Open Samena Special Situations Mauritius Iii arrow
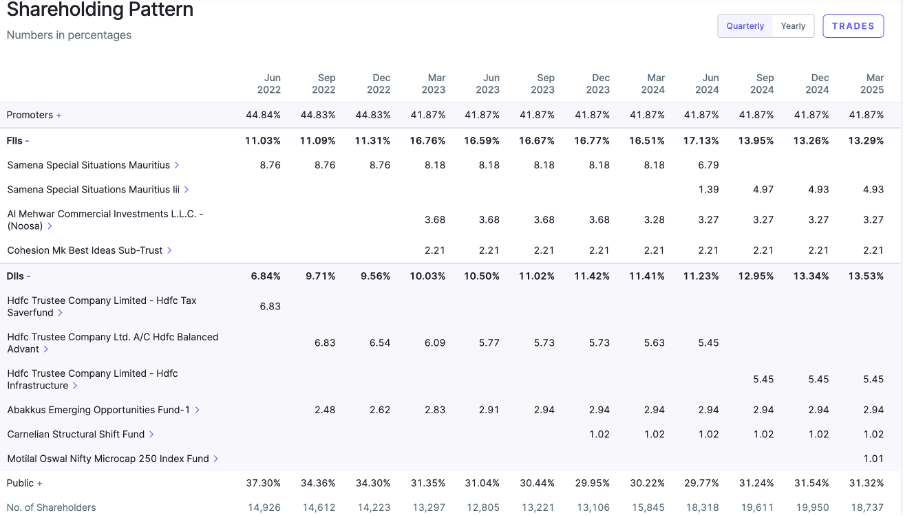 coord(186,189)
